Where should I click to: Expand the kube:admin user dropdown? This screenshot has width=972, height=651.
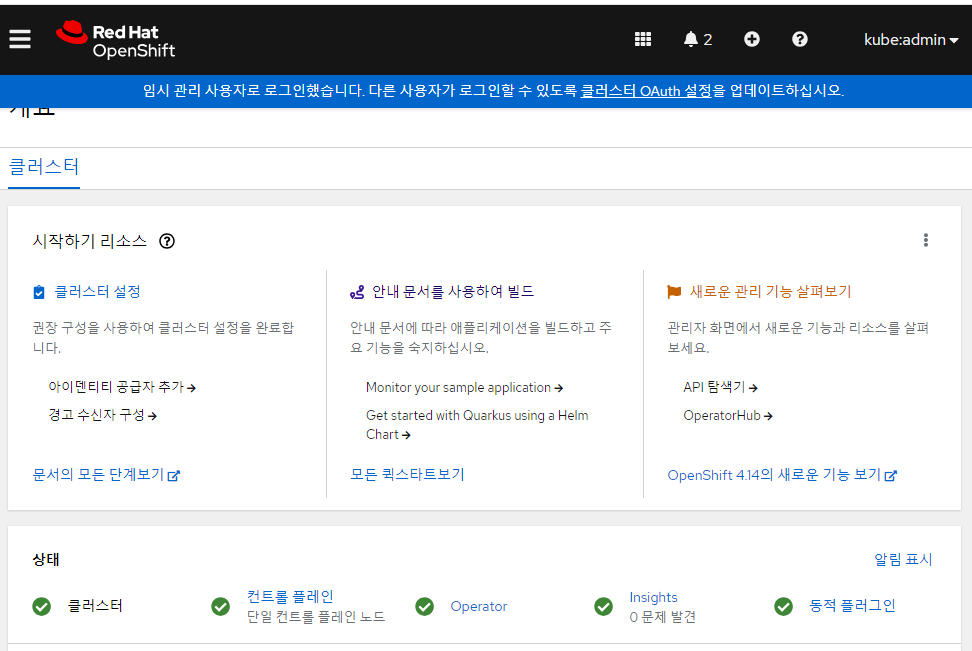[911, 40]
